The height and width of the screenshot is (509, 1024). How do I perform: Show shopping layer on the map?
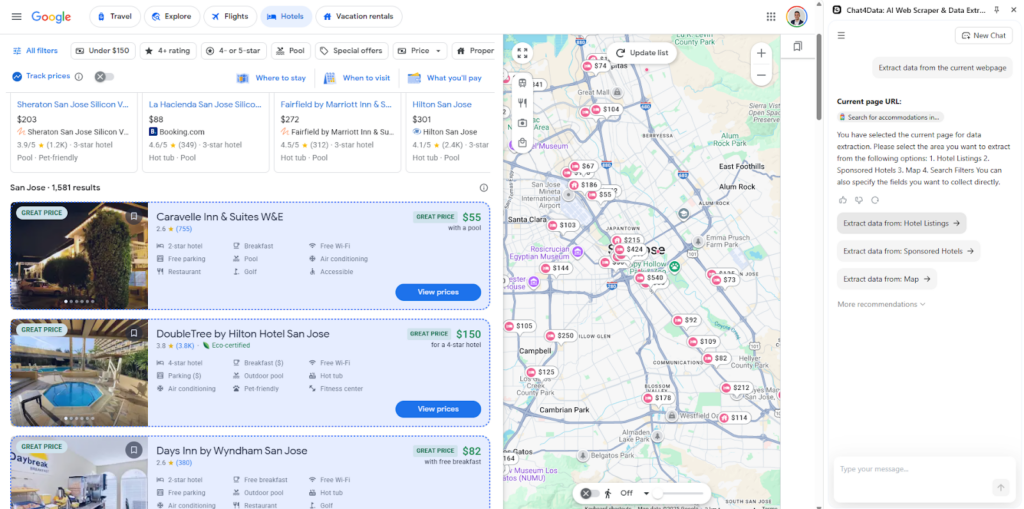click(522, 142)
